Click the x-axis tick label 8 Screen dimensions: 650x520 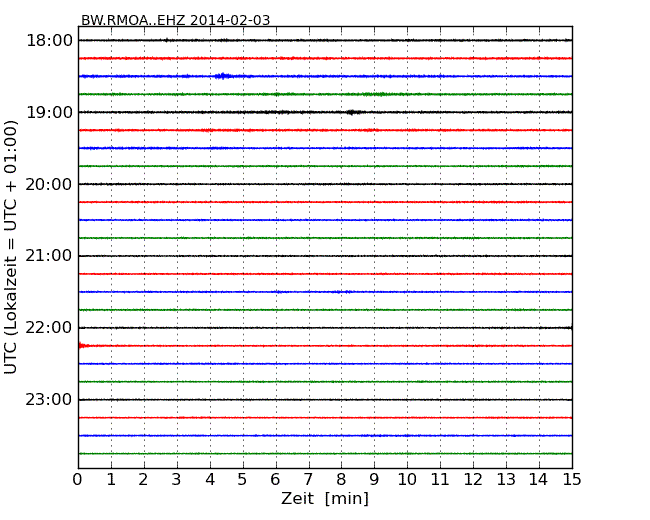tap(341, 480)
